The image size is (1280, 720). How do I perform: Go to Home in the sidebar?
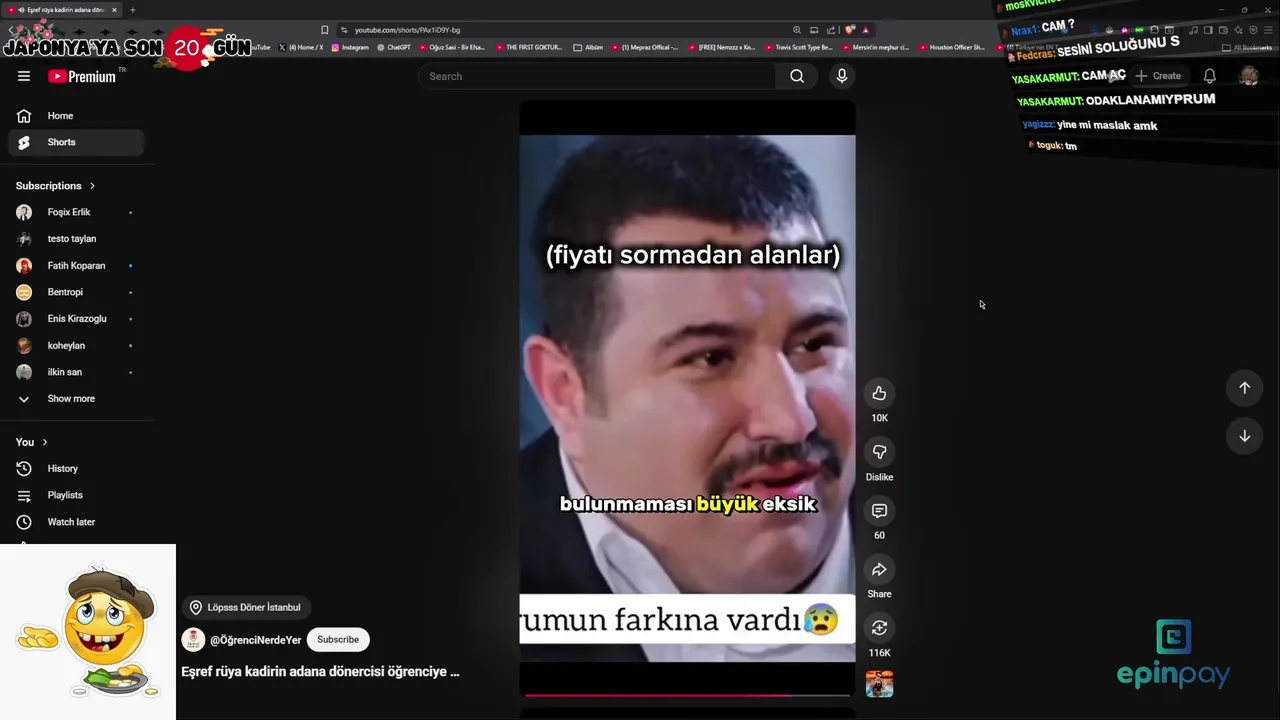[76, 116]
